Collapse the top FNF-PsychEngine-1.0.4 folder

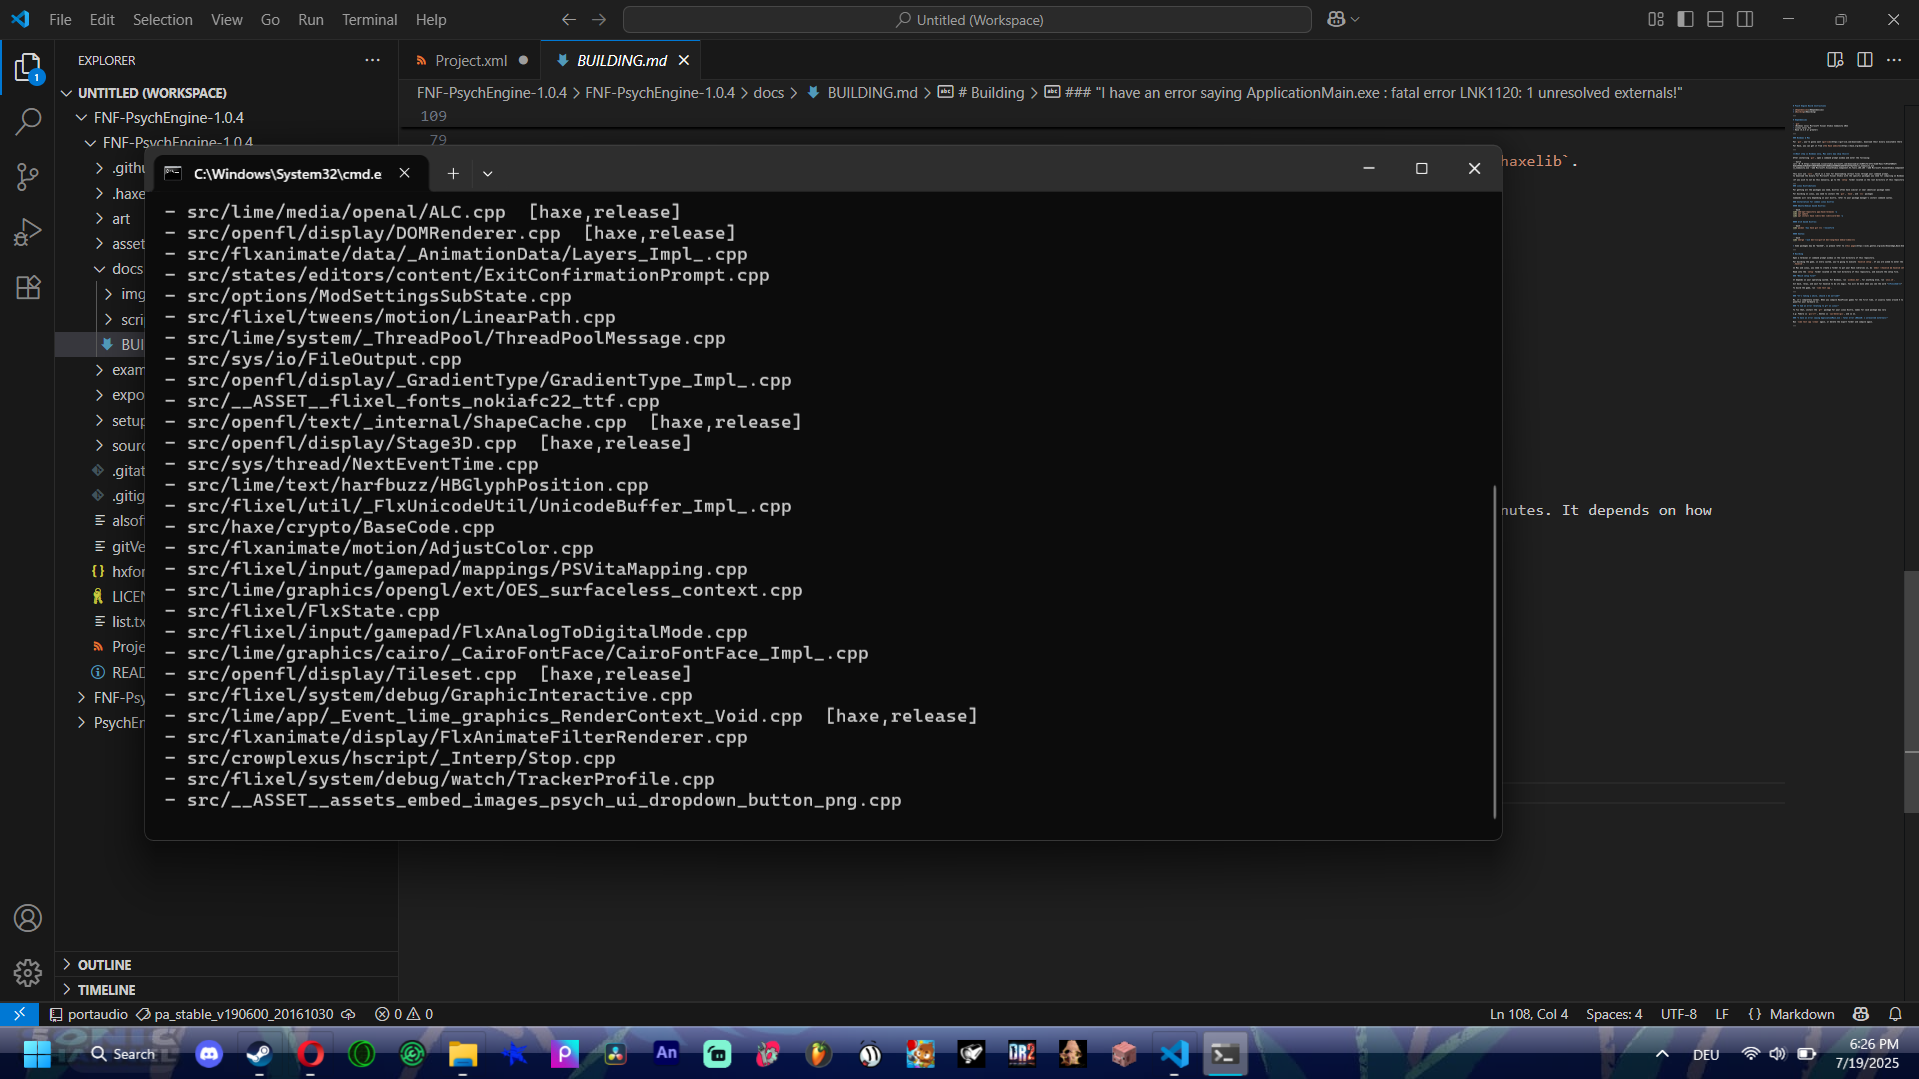click(x=81, y=118)
